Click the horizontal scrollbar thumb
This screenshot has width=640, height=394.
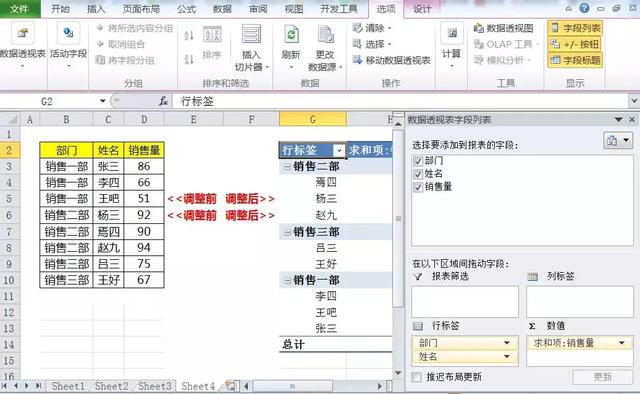pyautogui.click(x=292, y=386)
